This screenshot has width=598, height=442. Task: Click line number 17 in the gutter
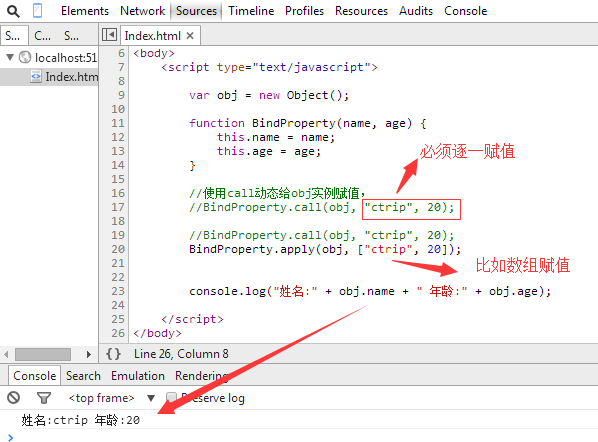click(x=118, y=207)
